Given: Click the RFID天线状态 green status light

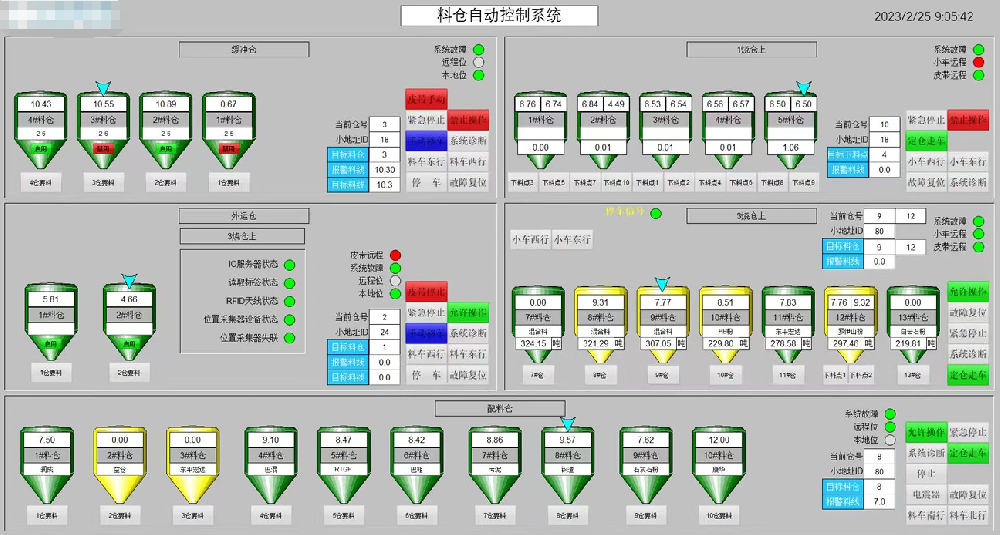Looking at the screenshot, I should [x=289, y=301].
